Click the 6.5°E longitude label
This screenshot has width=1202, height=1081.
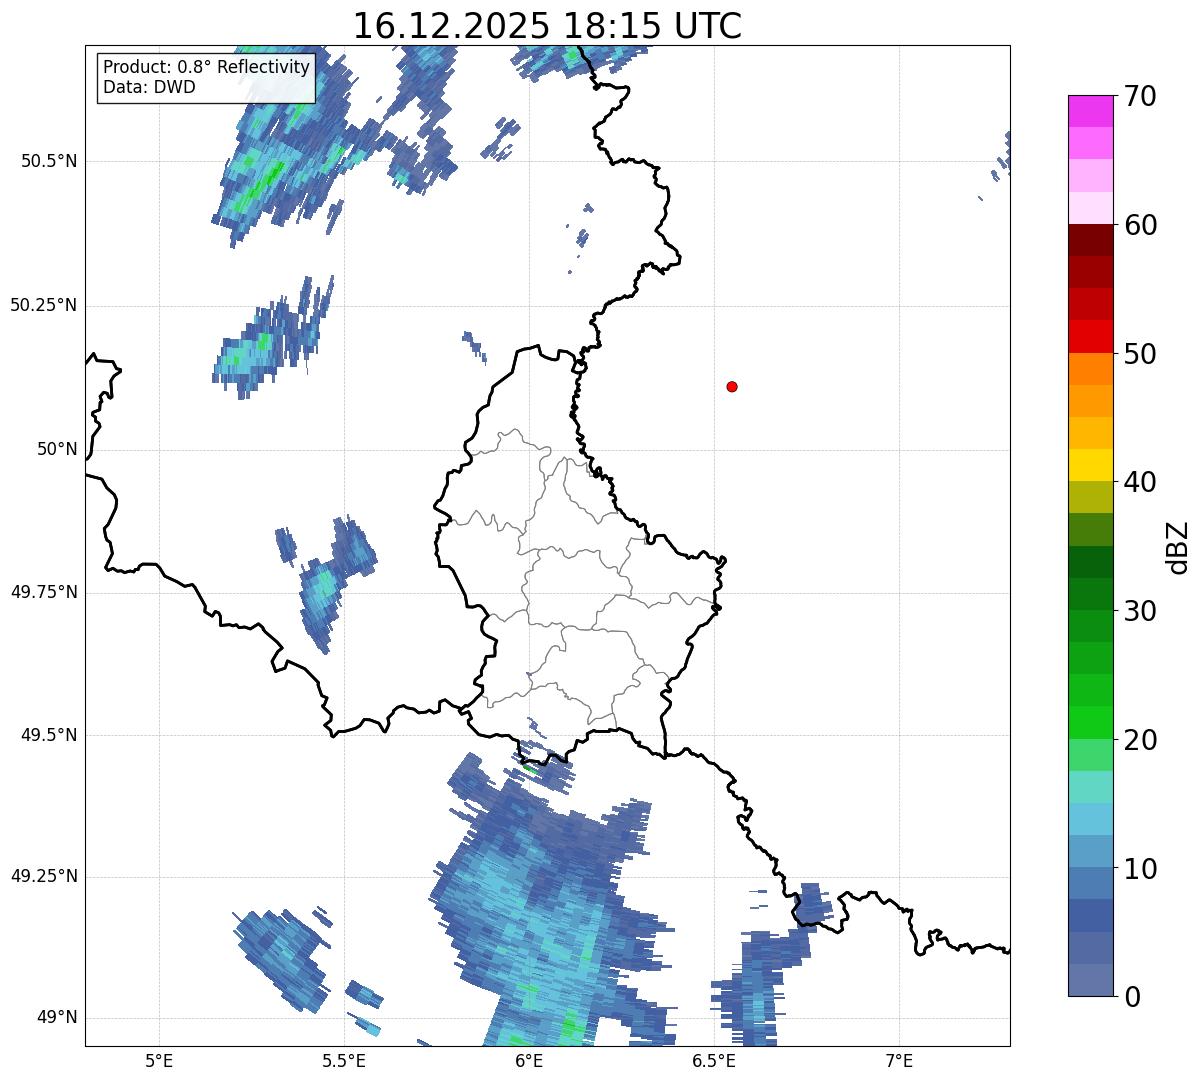coord(714,1060)
